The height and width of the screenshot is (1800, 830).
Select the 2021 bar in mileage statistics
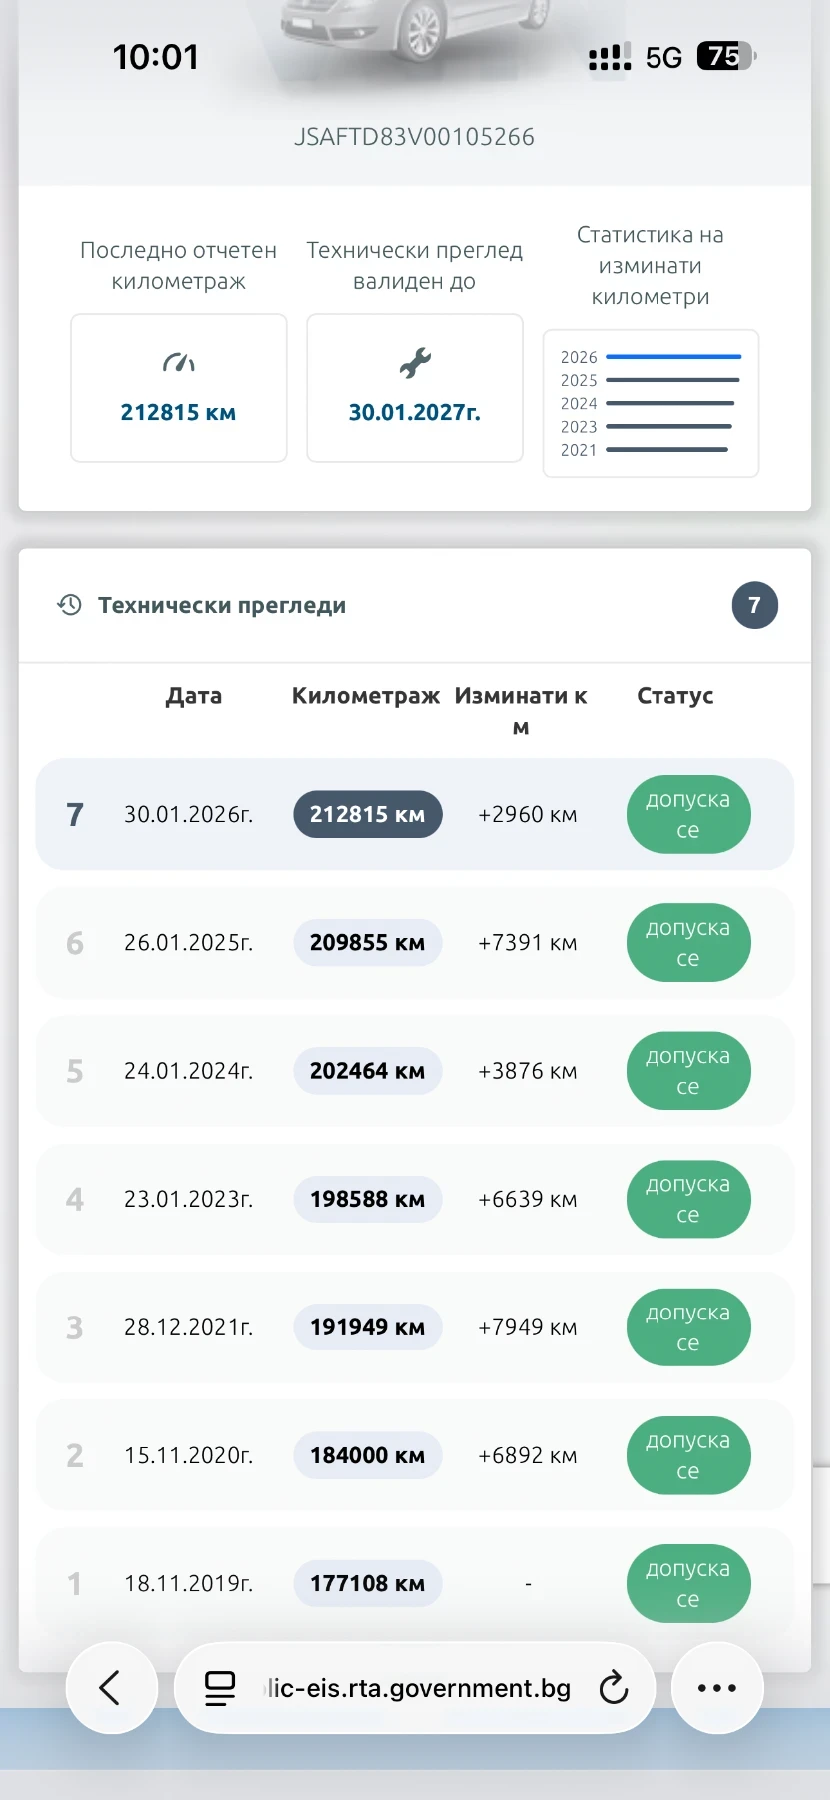click(x=667, y=450)
